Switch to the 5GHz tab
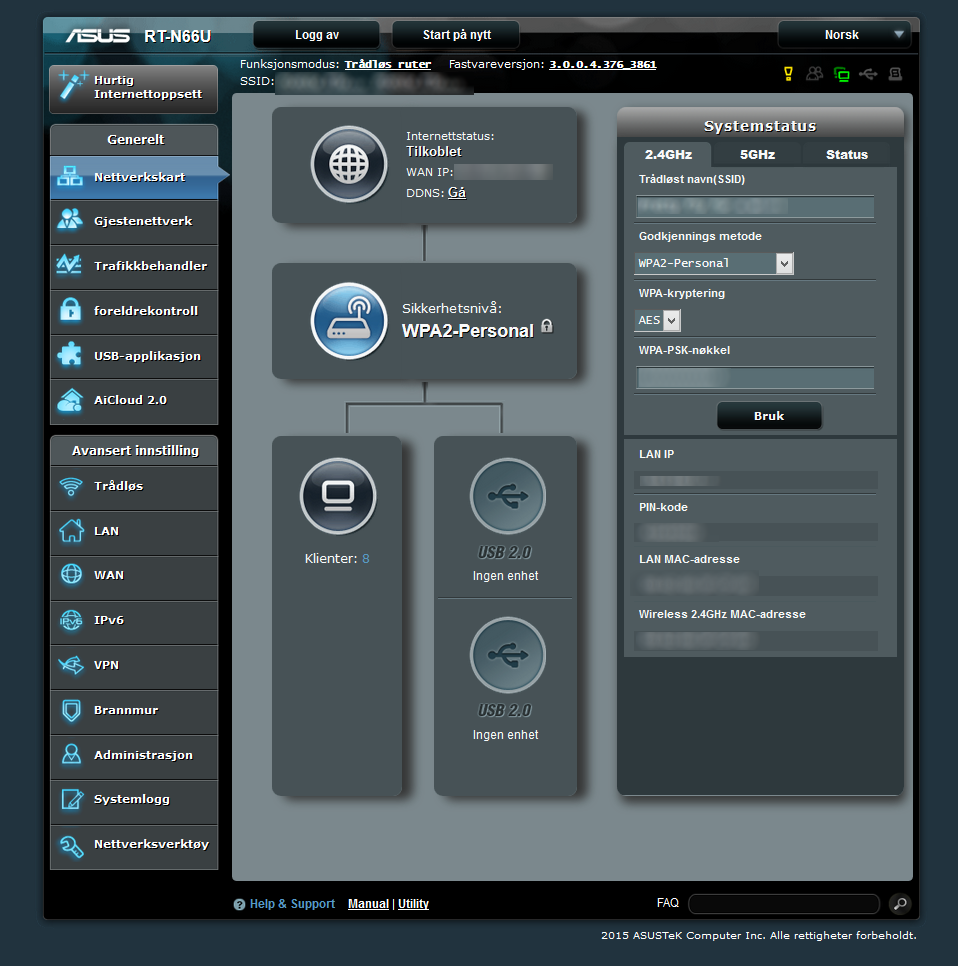This screenshot has height=966, width=958. [x=757, y=154]
